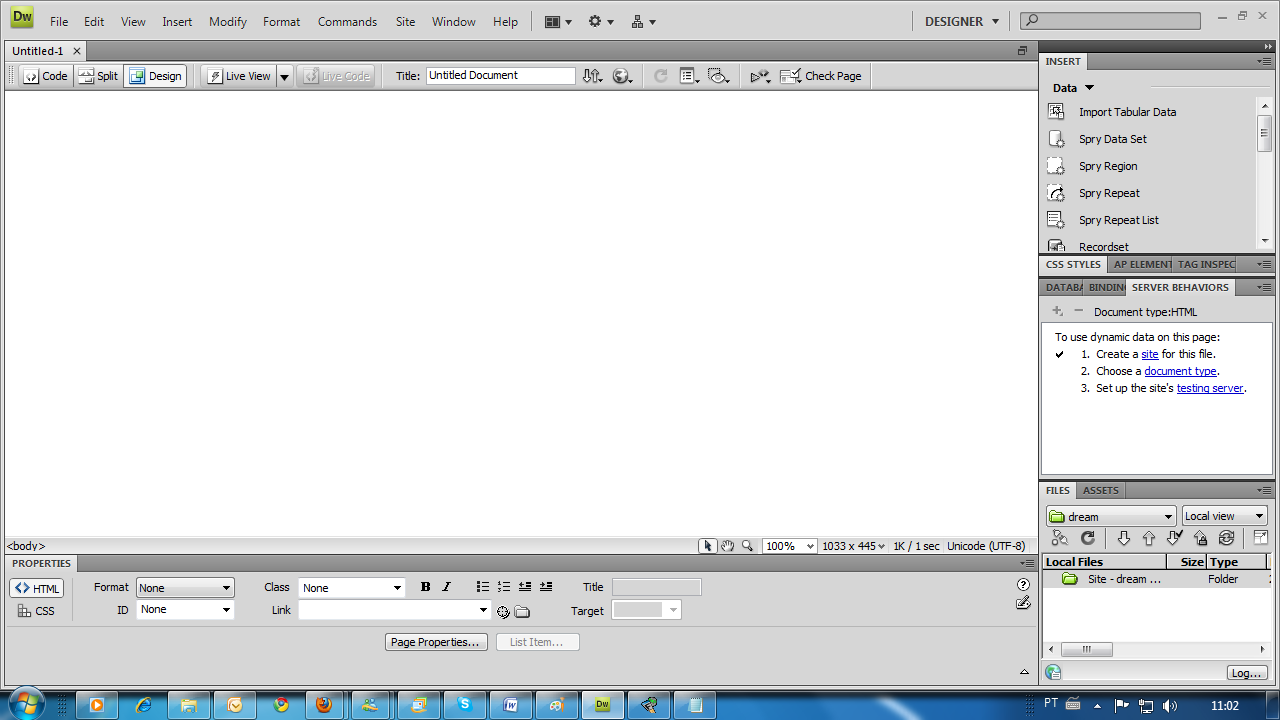Click the Ordered List icon
This screenshot has height=720, width=1280.
point(504,587)
